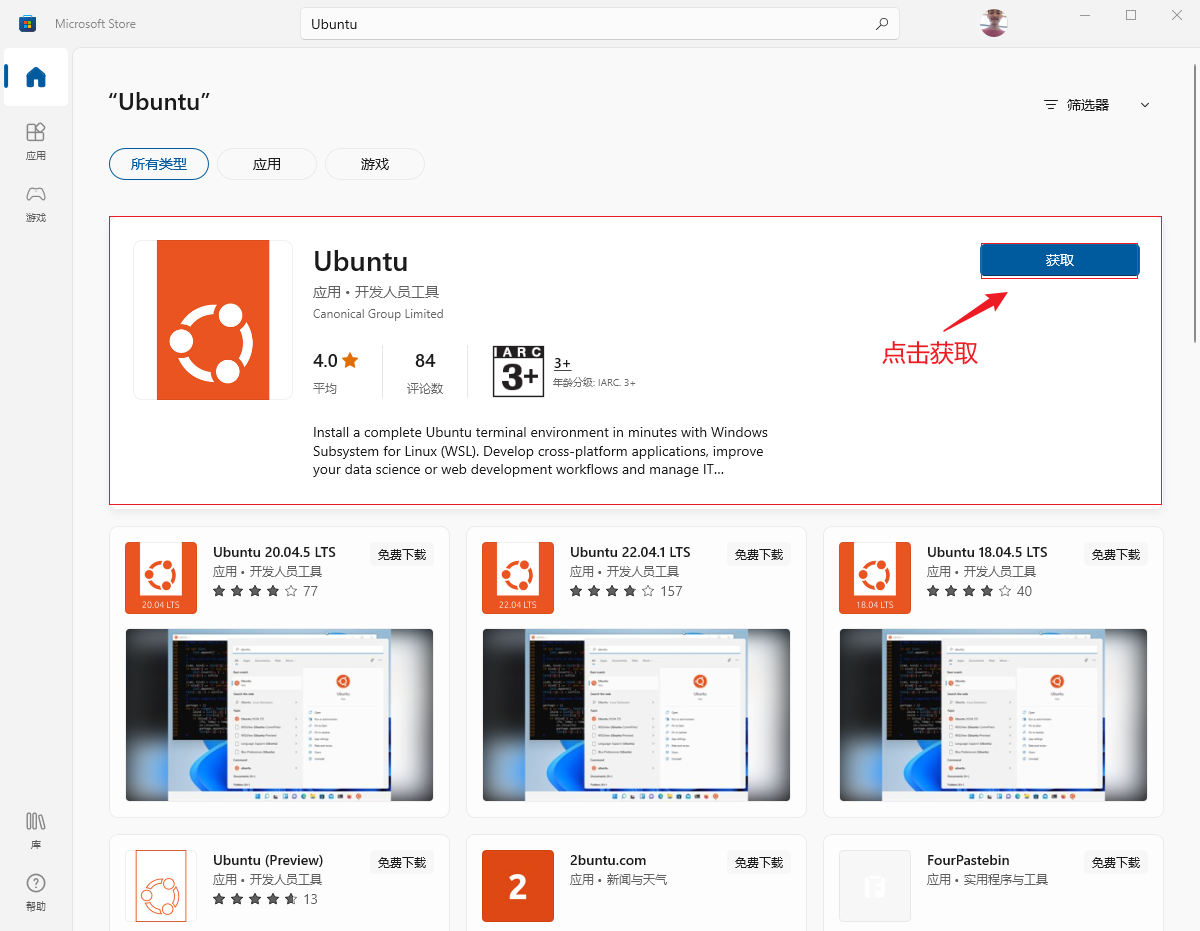Click the Ubuntu 20.04.5 LTS title
This screenshot has height=931, width=1200.
[x=274, y=552]
